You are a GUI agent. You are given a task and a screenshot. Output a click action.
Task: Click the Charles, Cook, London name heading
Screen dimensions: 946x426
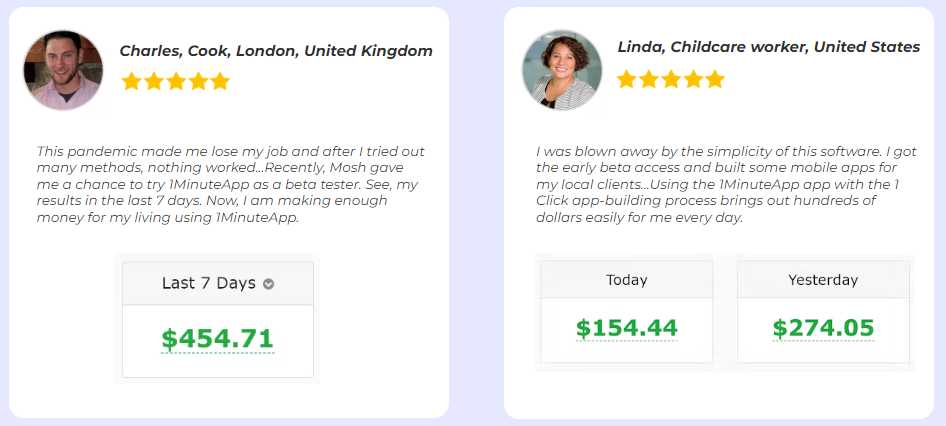(x=276, y=51)
